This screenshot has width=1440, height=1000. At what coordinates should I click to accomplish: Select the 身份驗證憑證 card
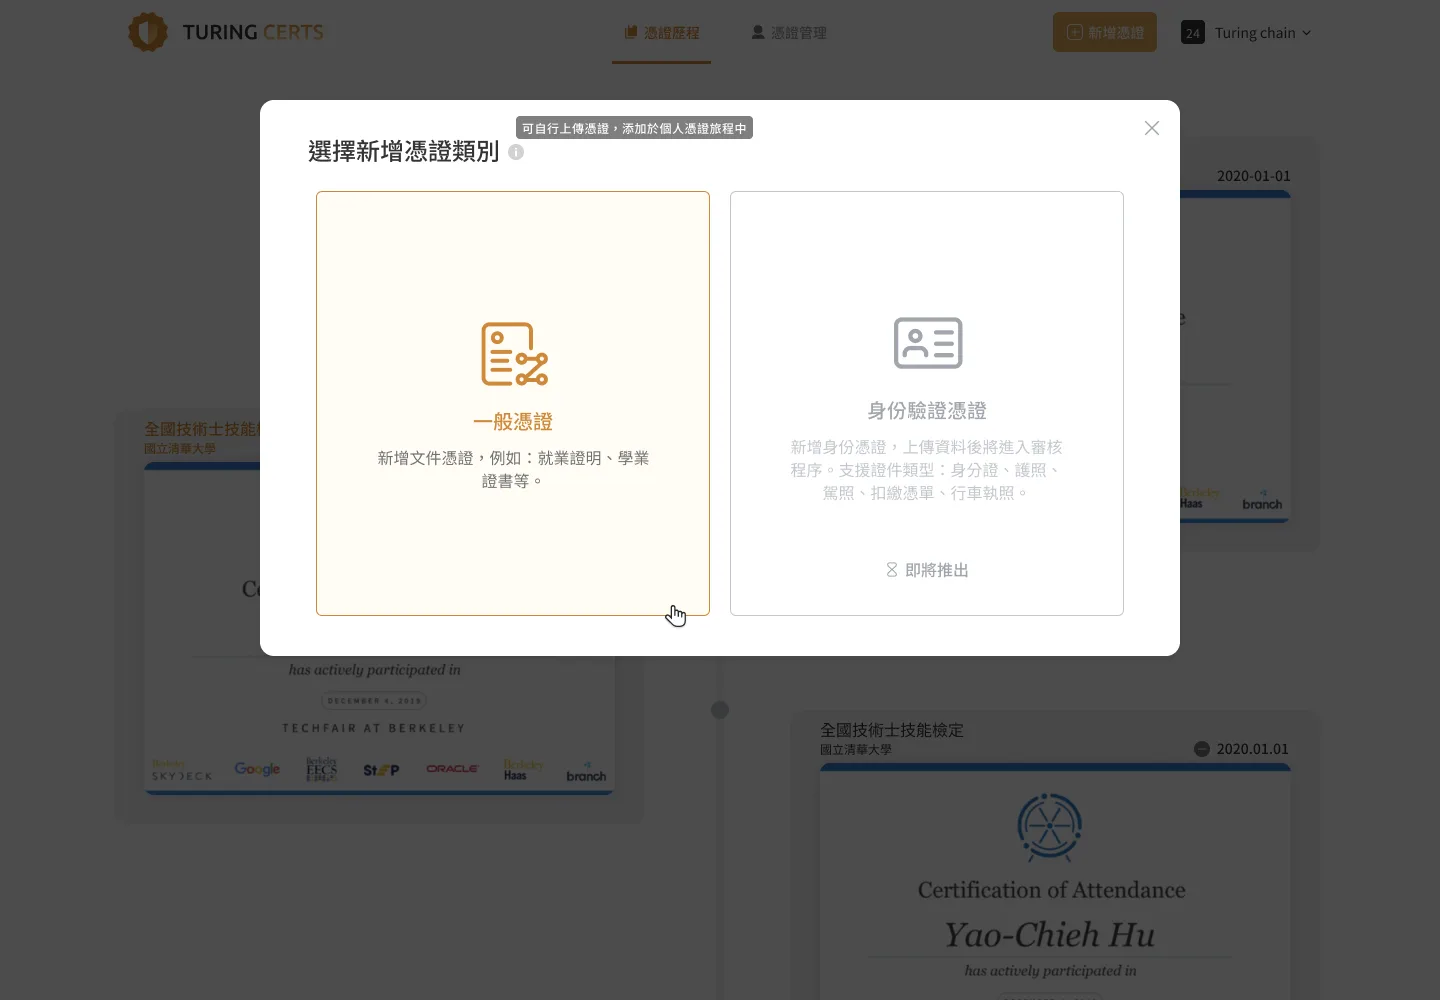point(927,403)
